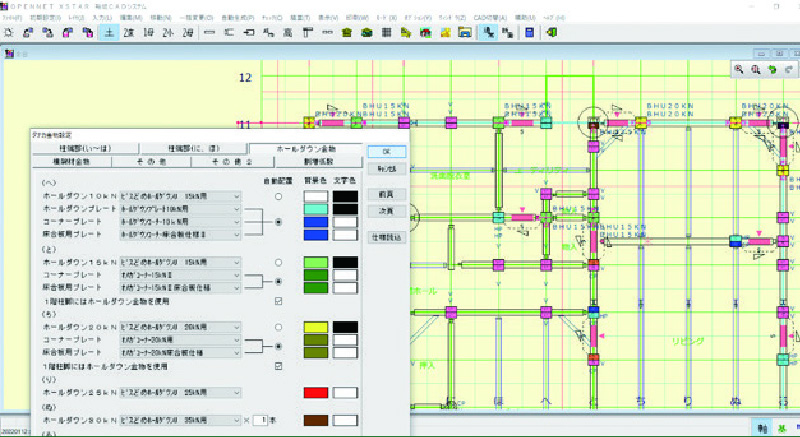Toggle 1階柱脚 checkbox under the 20kN section
The height and width of the screenshot is (437, 800).
(279, 366)
